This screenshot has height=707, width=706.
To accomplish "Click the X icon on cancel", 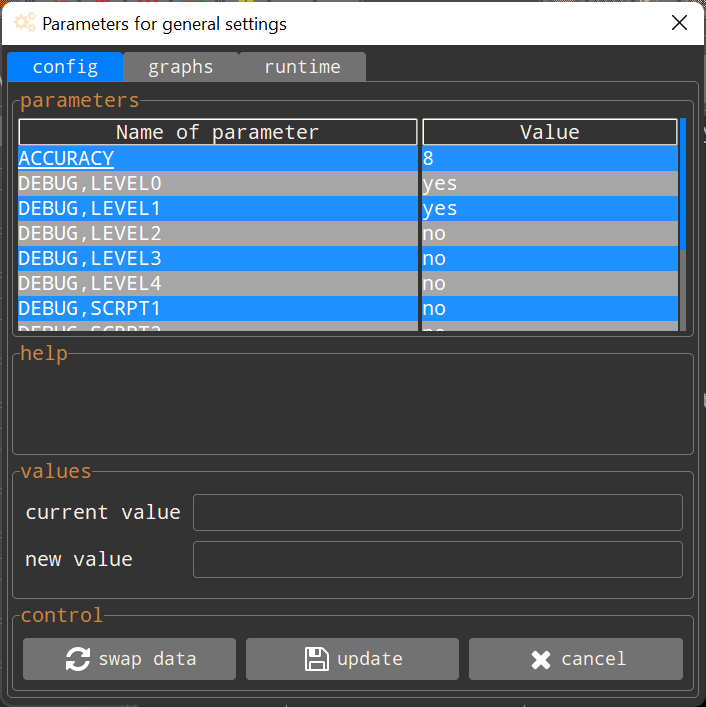I will tap(541, 659).
